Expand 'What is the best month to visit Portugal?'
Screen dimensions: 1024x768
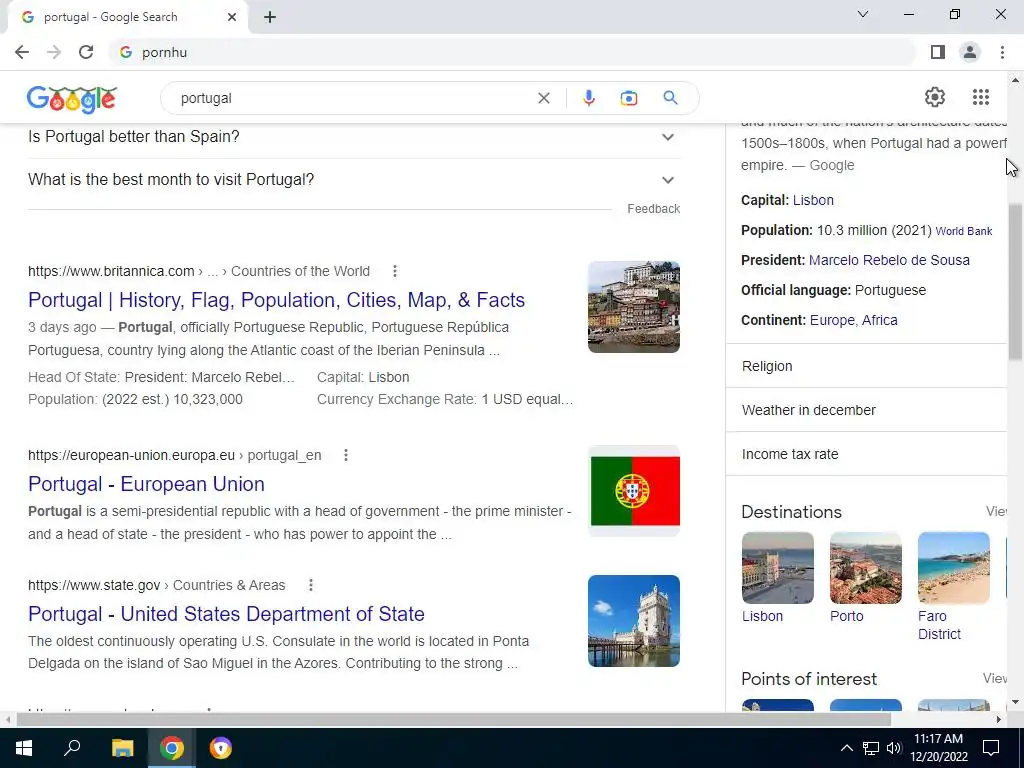354,180
